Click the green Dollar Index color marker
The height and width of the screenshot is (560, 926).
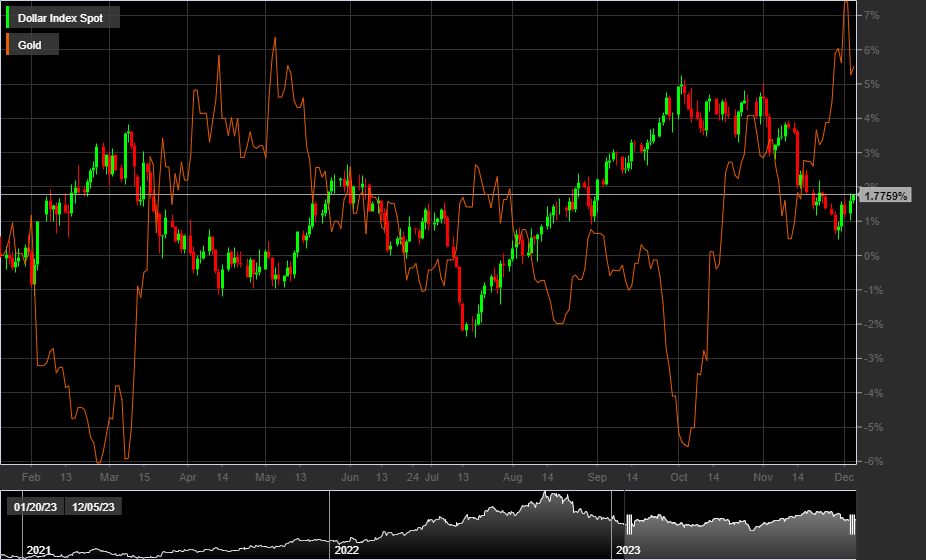click(x=9, y=18)
